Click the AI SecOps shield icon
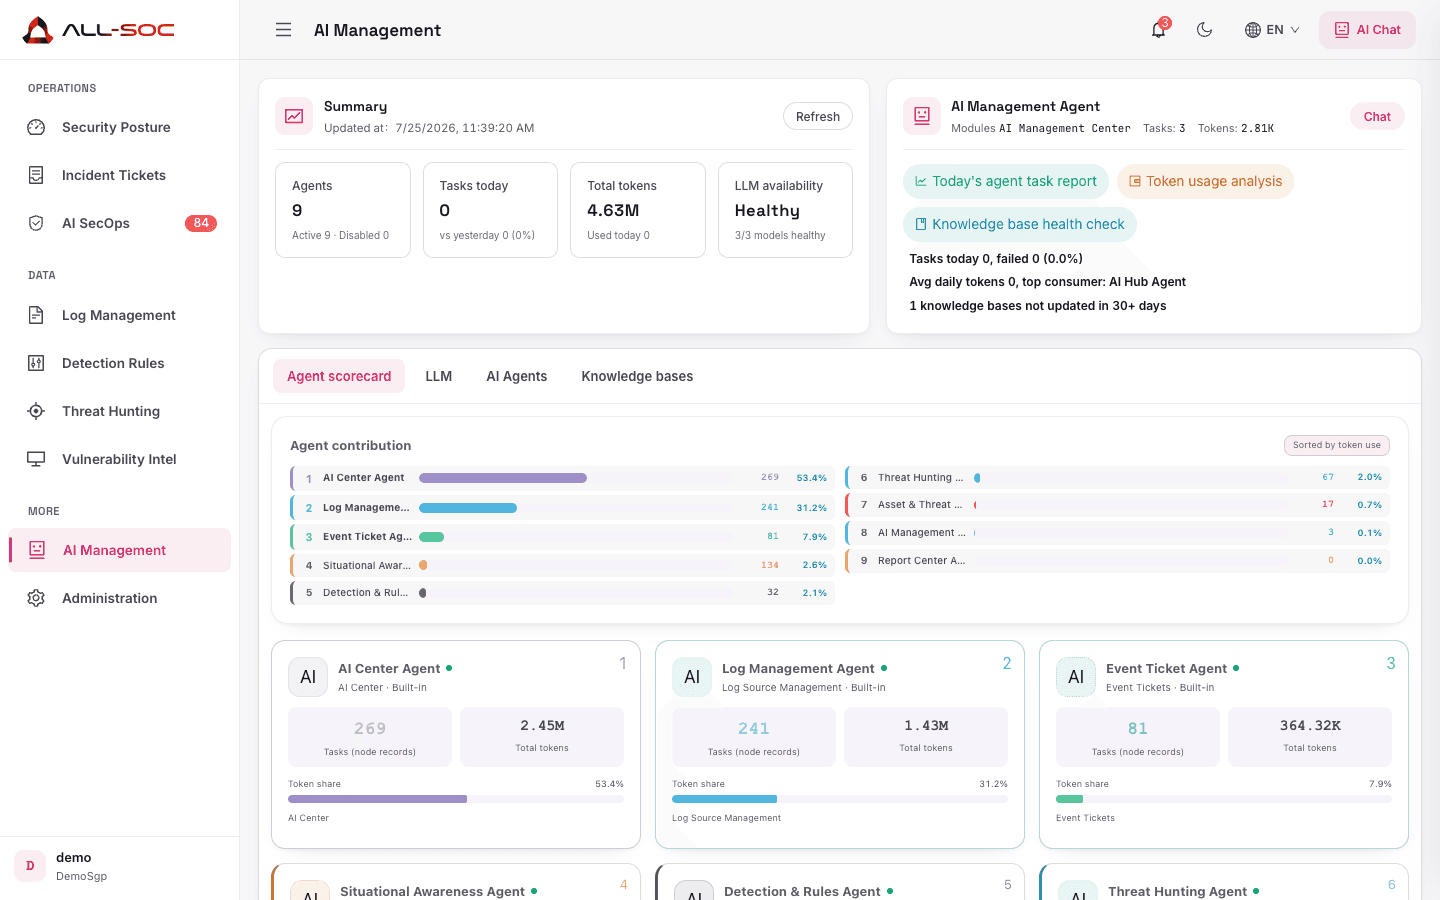Screen dimensions: 1440x900 tap(36, 223)
